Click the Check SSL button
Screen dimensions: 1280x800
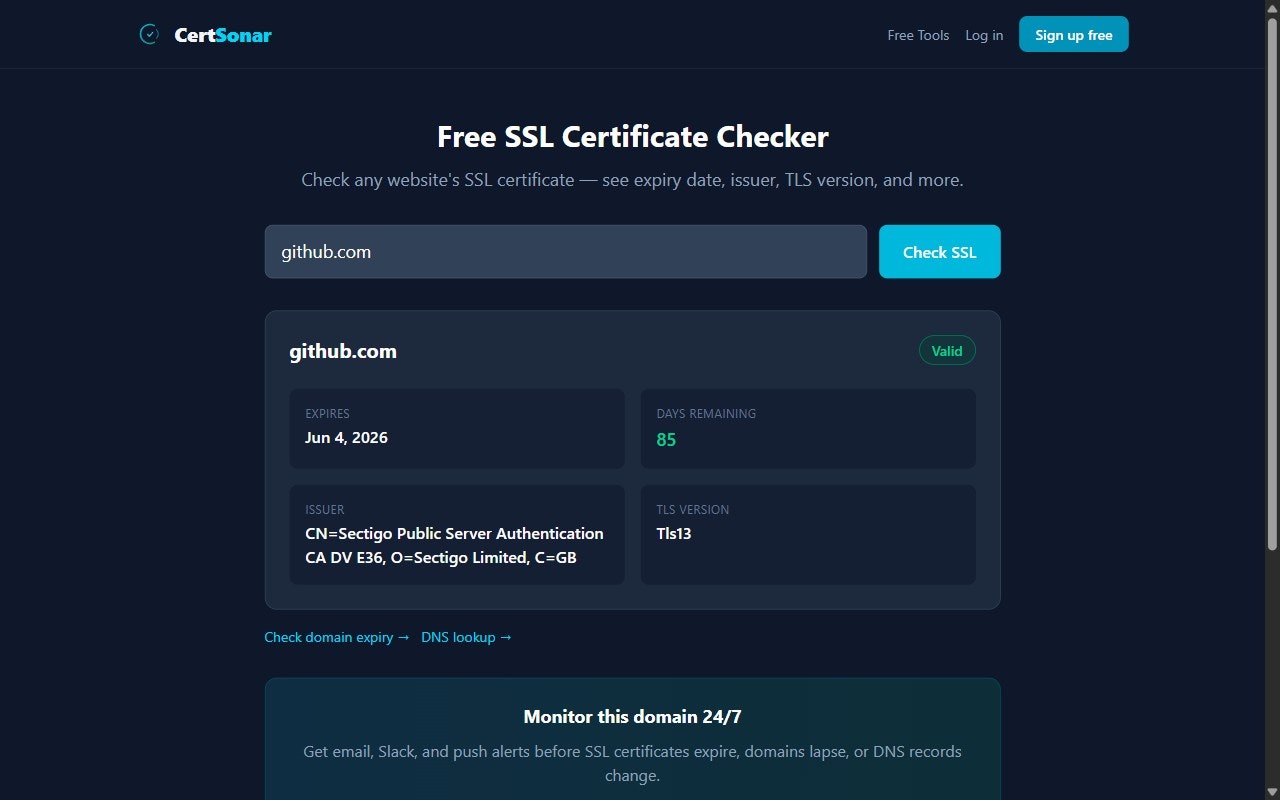tap(940, 252)
